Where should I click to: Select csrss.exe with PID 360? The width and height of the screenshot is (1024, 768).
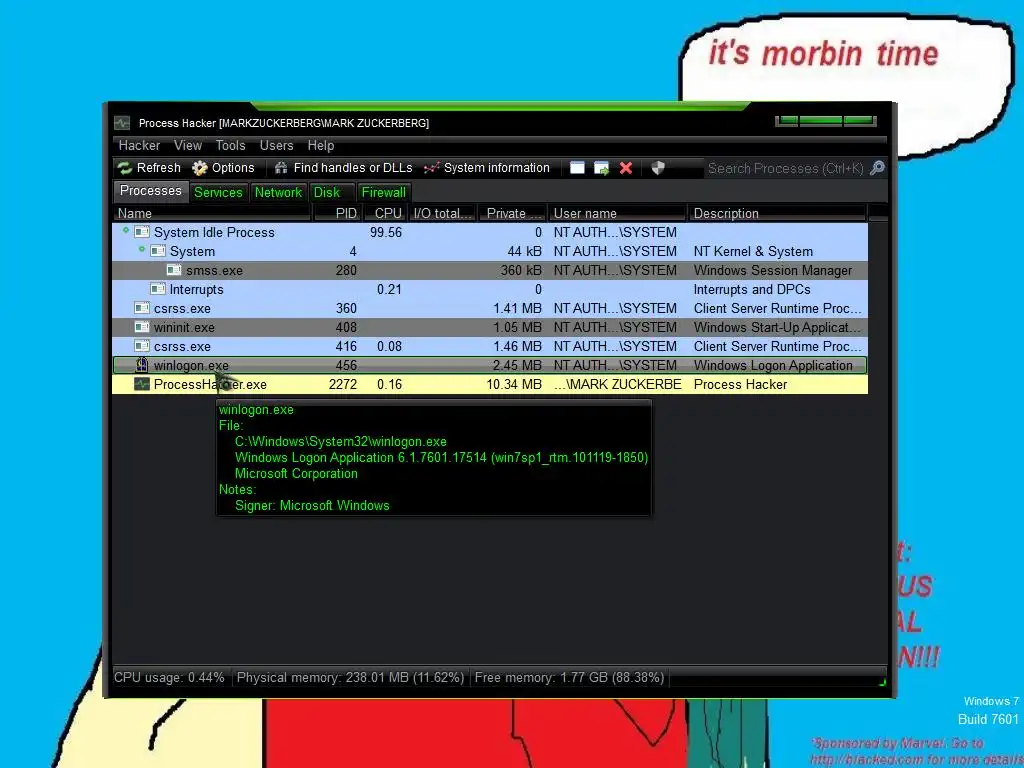pyautogui.click(x=490, y=308)
